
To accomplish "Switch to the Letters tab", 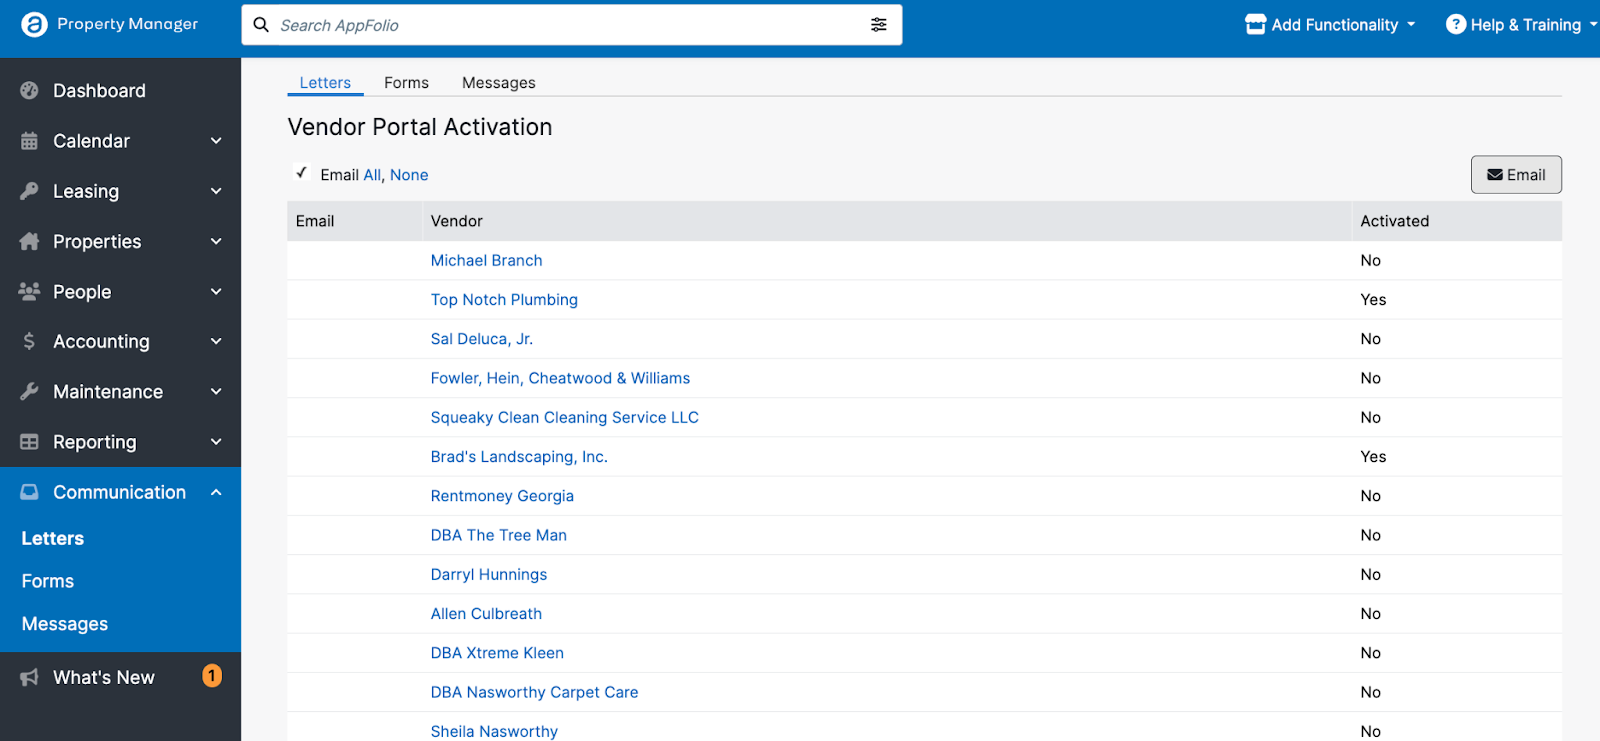I will (325, 83).
